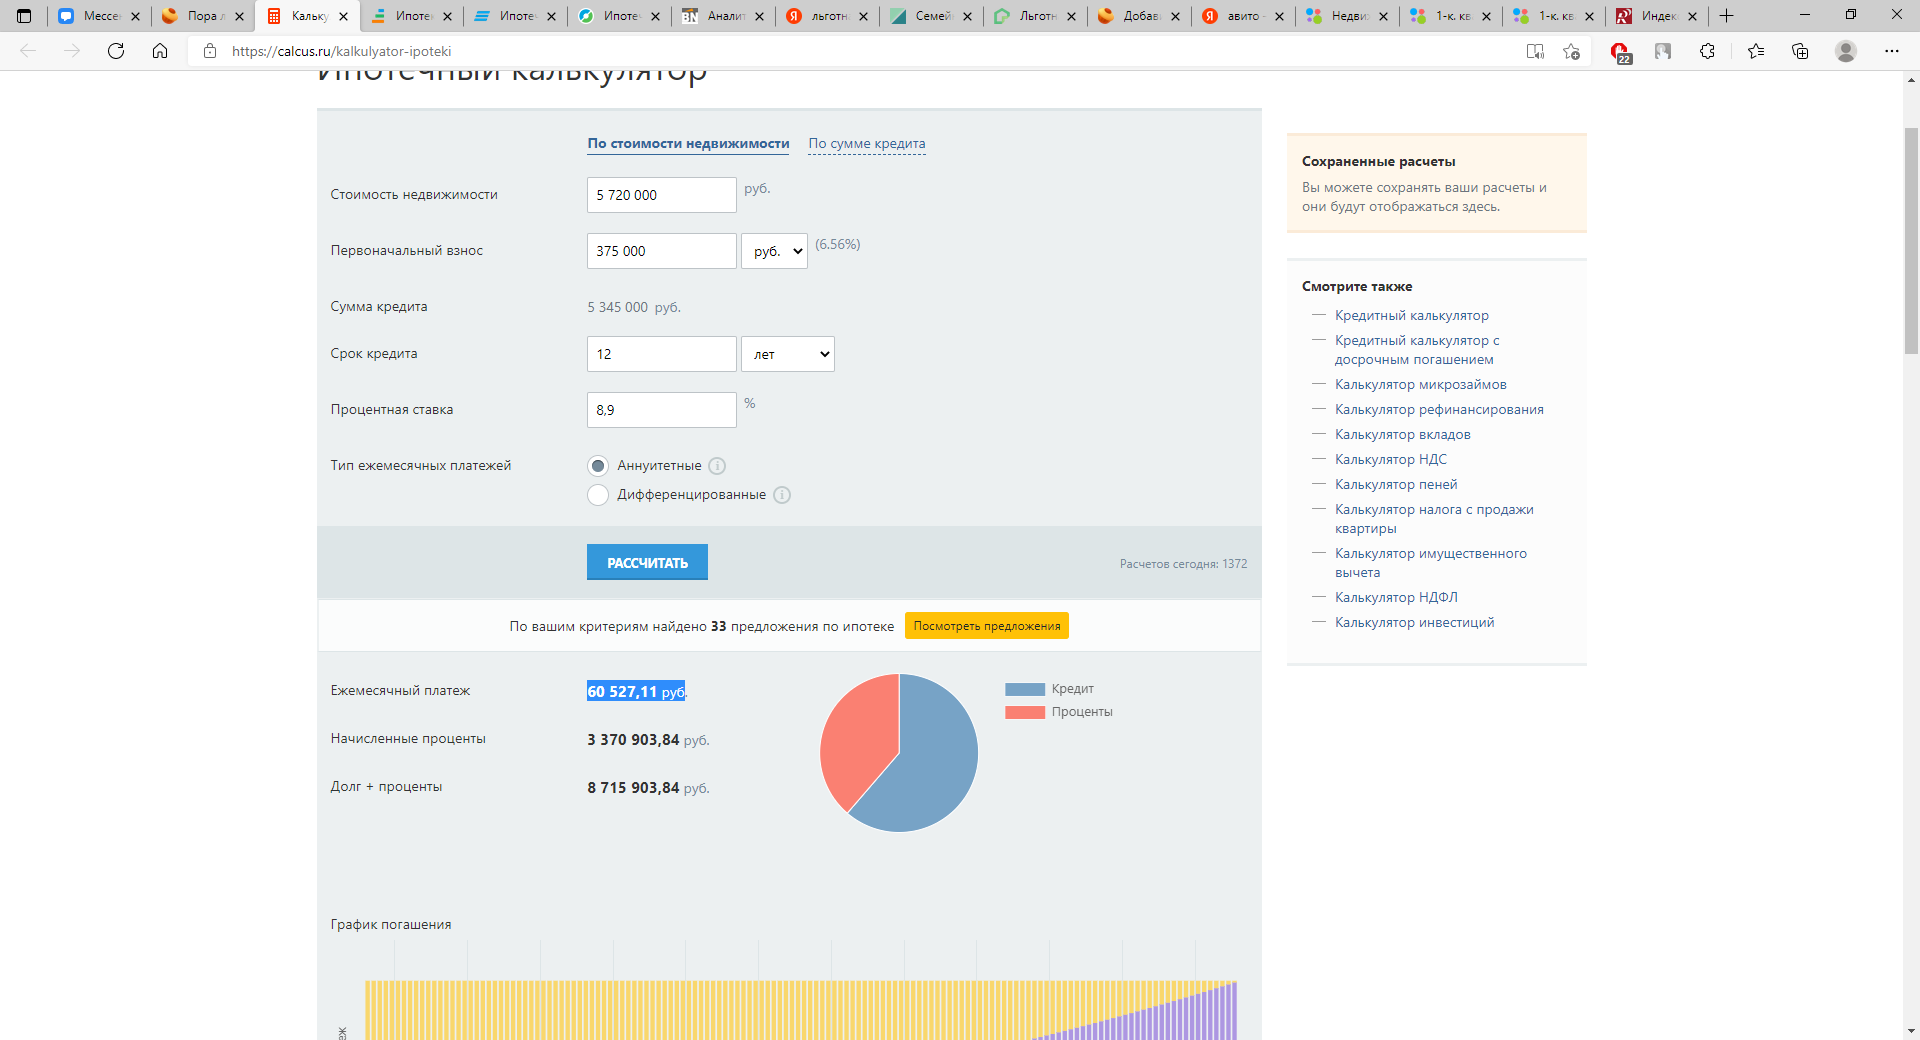Open the gray bookmark extension icon
1920x1040 pixels.
click(1663, 51)
